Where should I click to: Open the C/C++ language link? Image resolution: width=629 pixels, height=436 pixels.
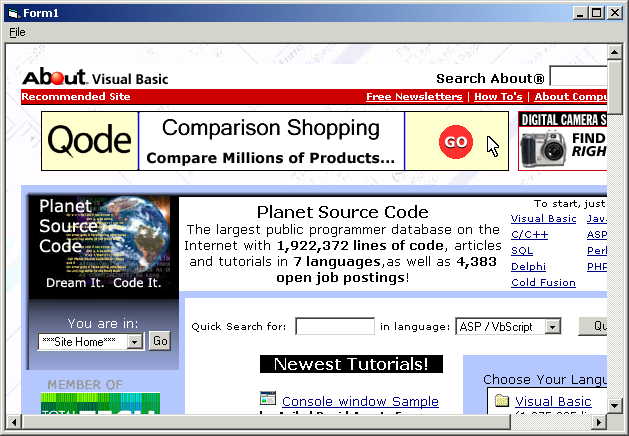530,235
